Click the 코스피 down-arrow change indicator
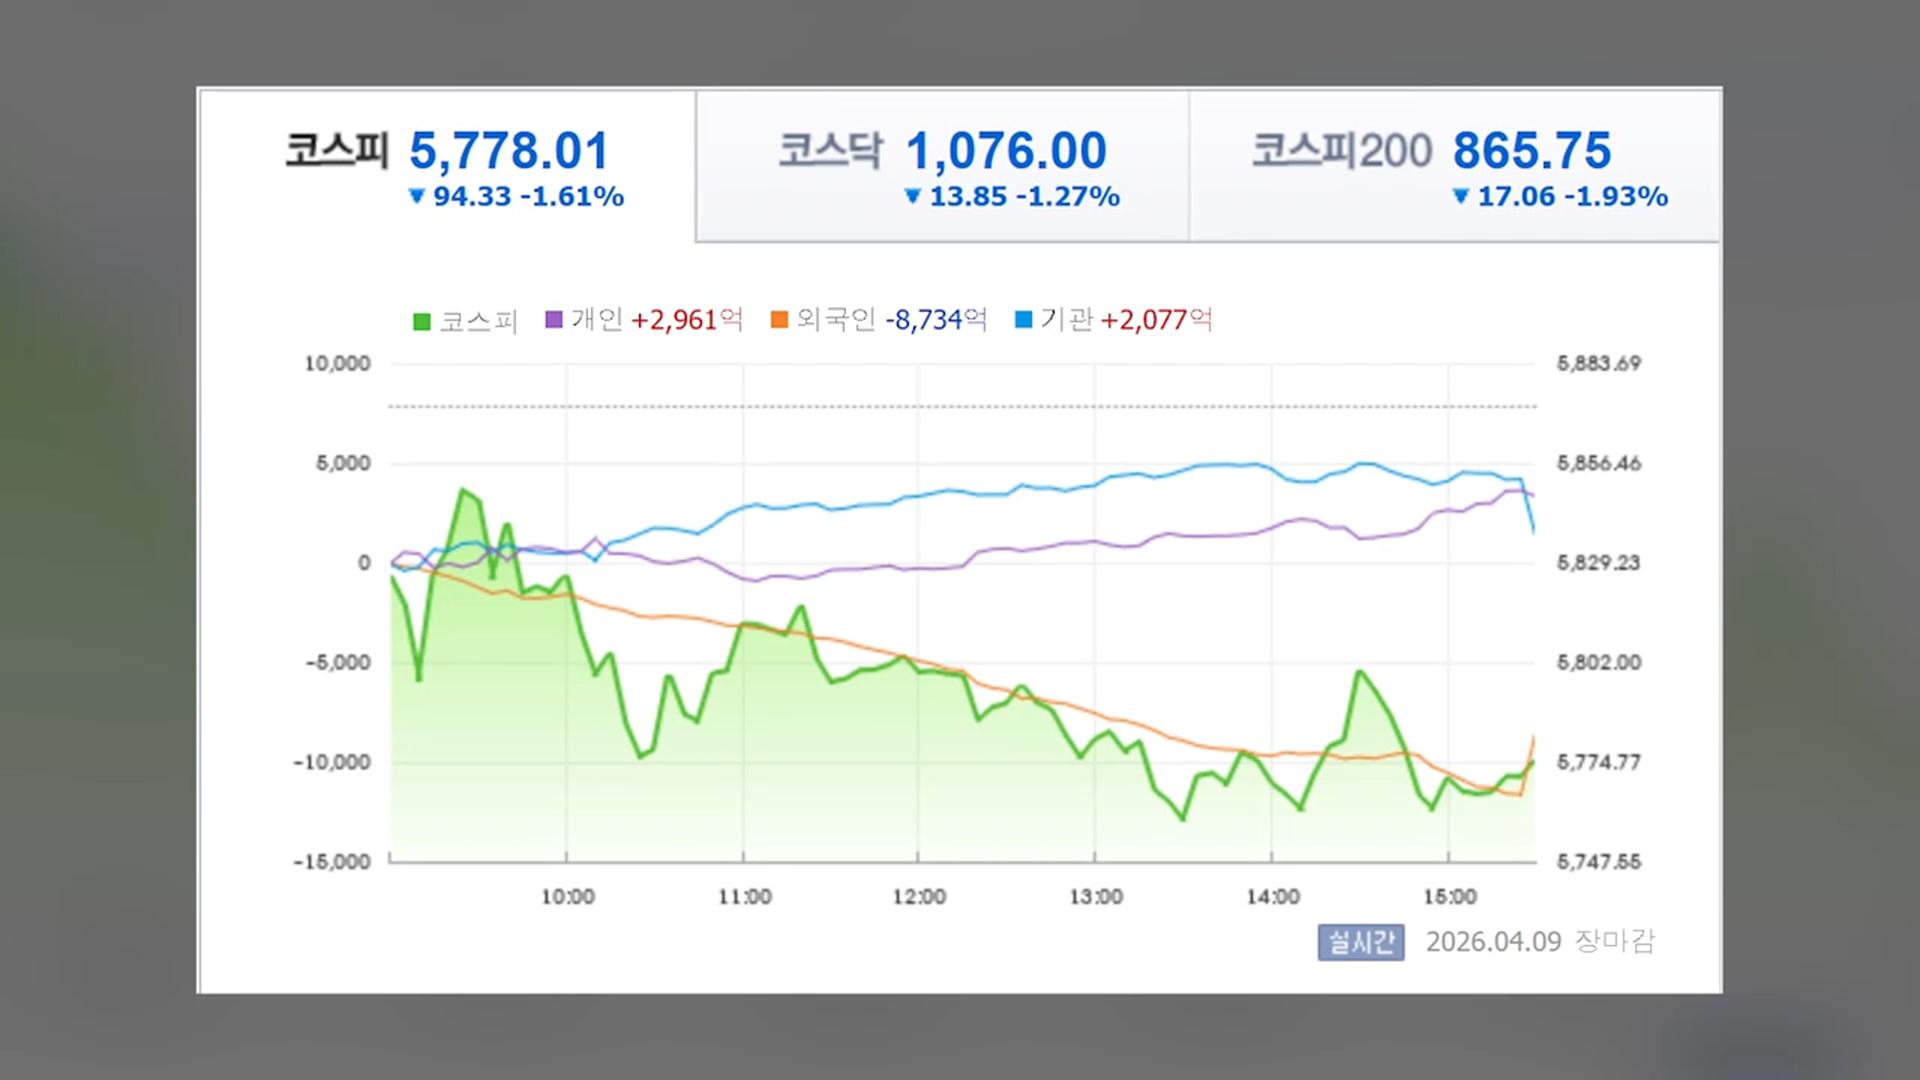 (418, 197)
